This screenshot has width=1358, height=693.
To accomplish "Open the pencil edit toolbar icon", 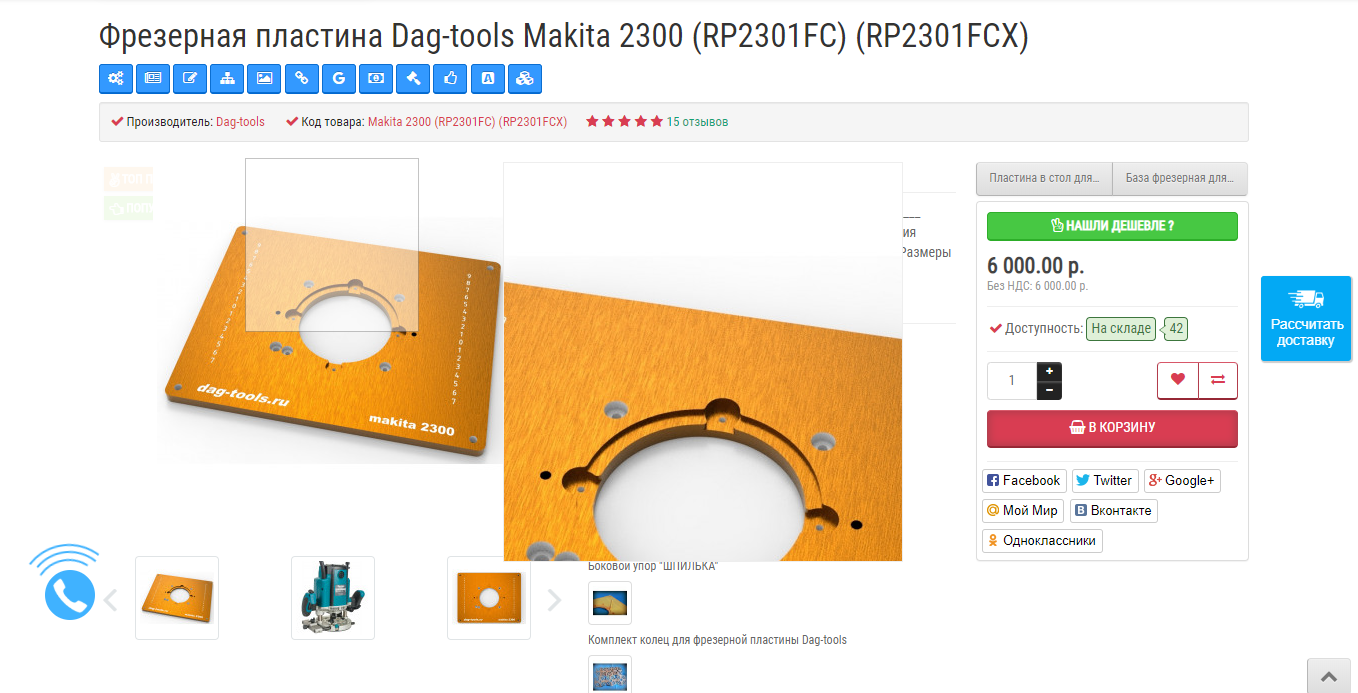I will click(x=190, y=78).
